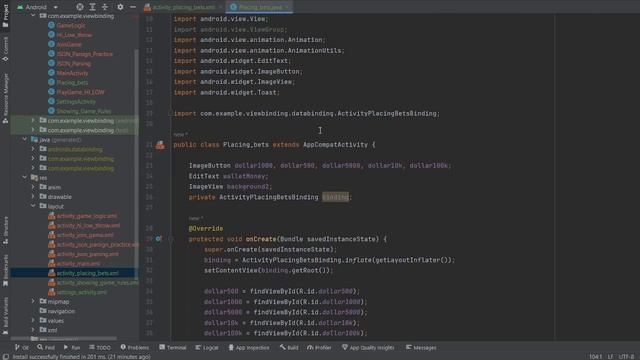This screenshot has height=360, width=640.
Task: Expand the values folder
Action: [x=33, y=320]
